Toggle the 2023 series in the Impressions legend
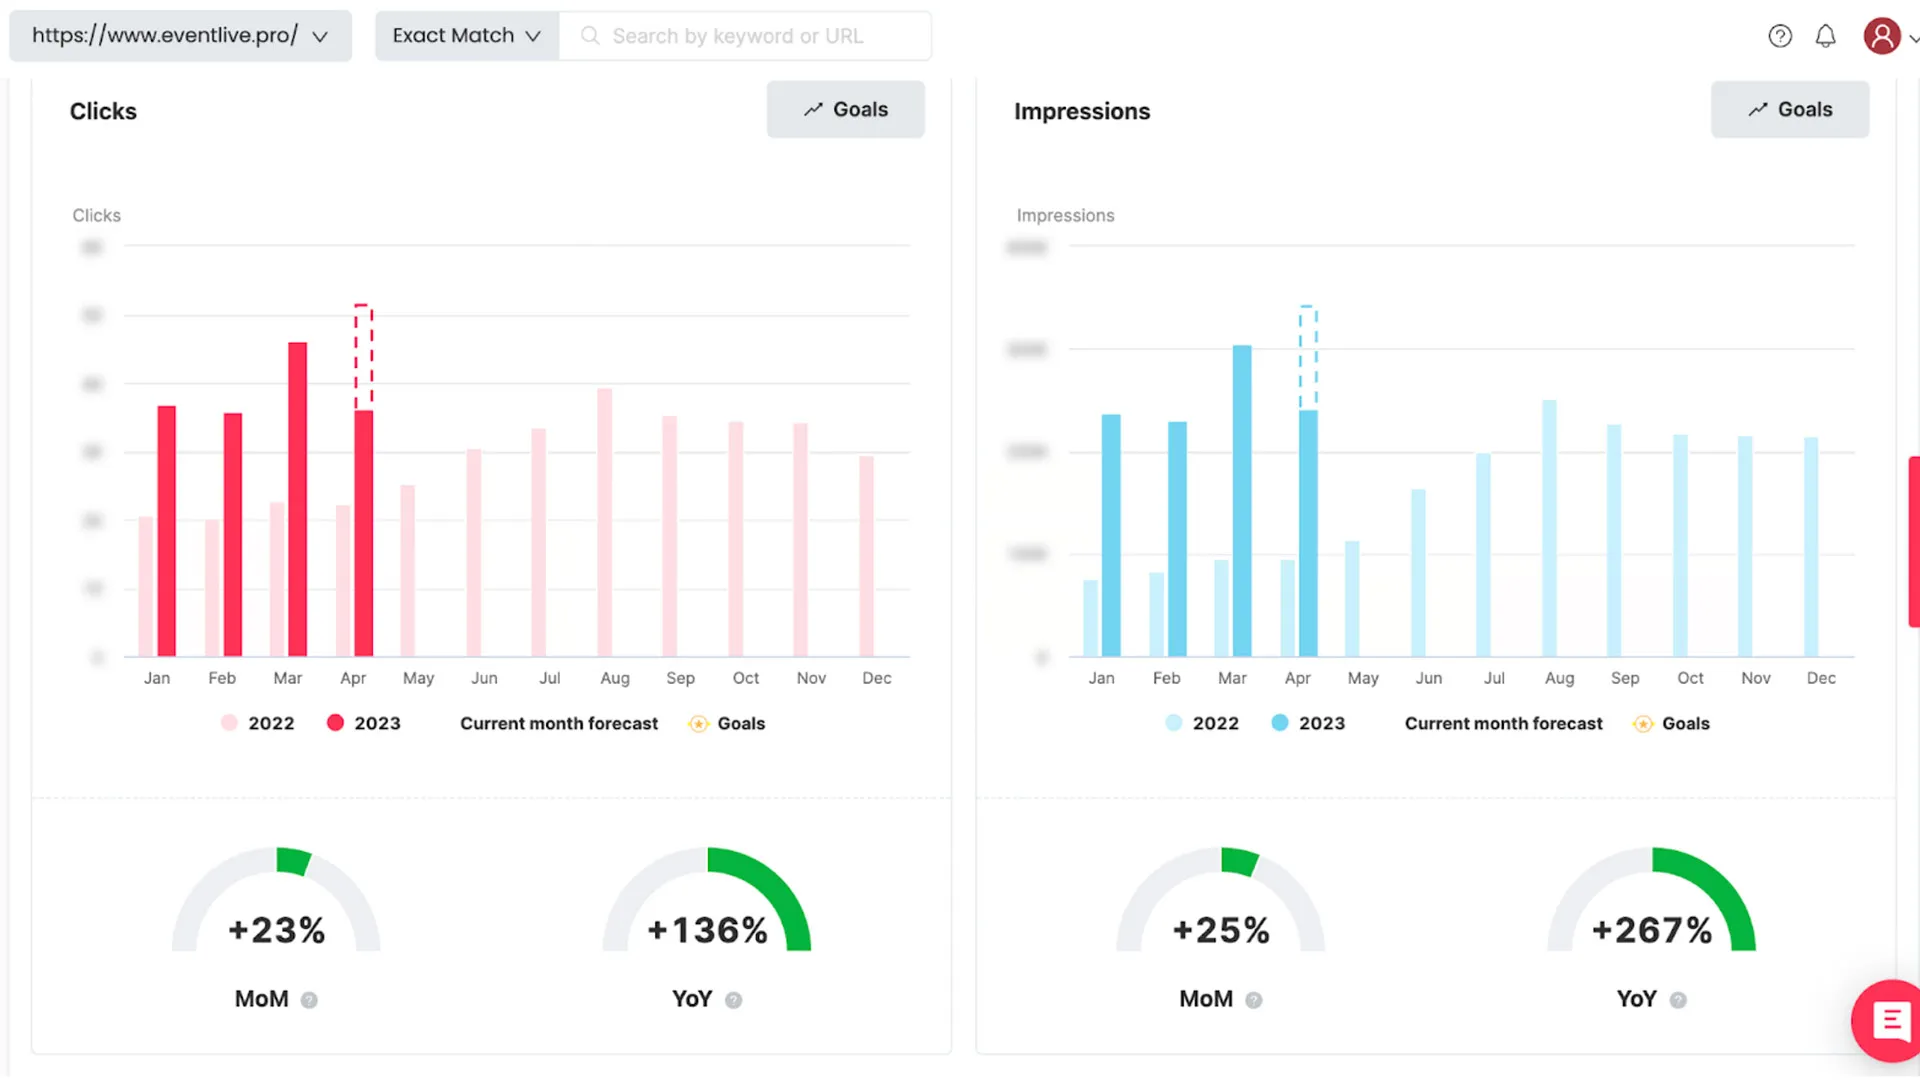Screen dimensions: 1920x1080 pyautogui.click(x=1308, y=723)
